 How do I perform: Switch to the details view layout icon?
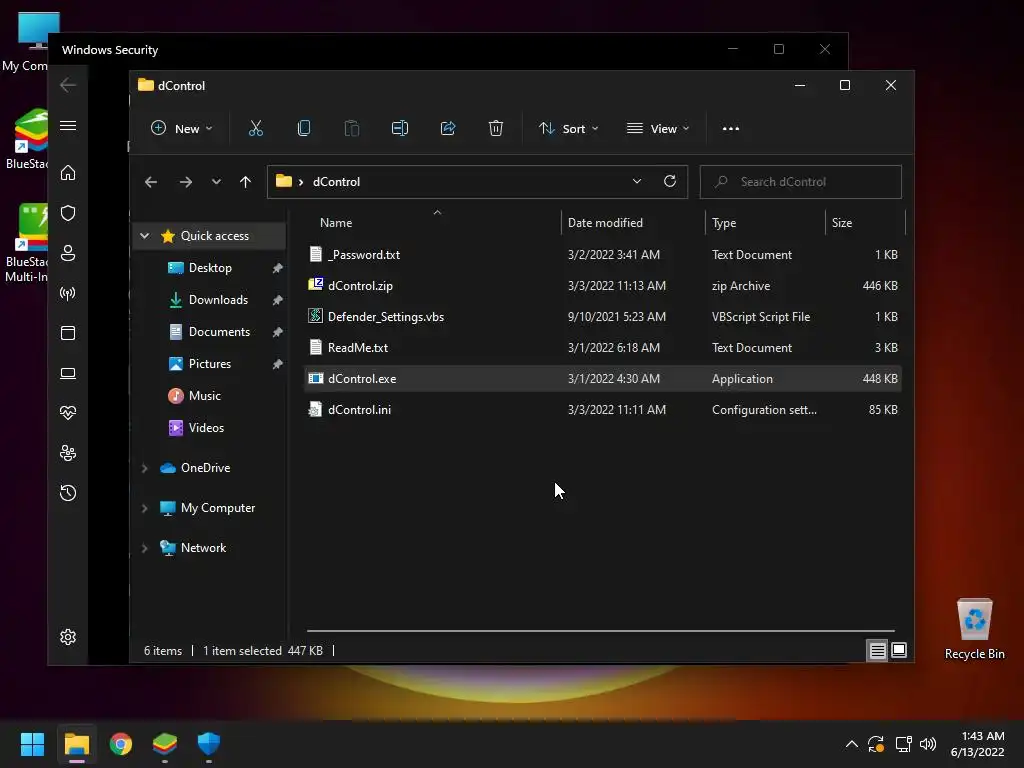click(877, 650)
